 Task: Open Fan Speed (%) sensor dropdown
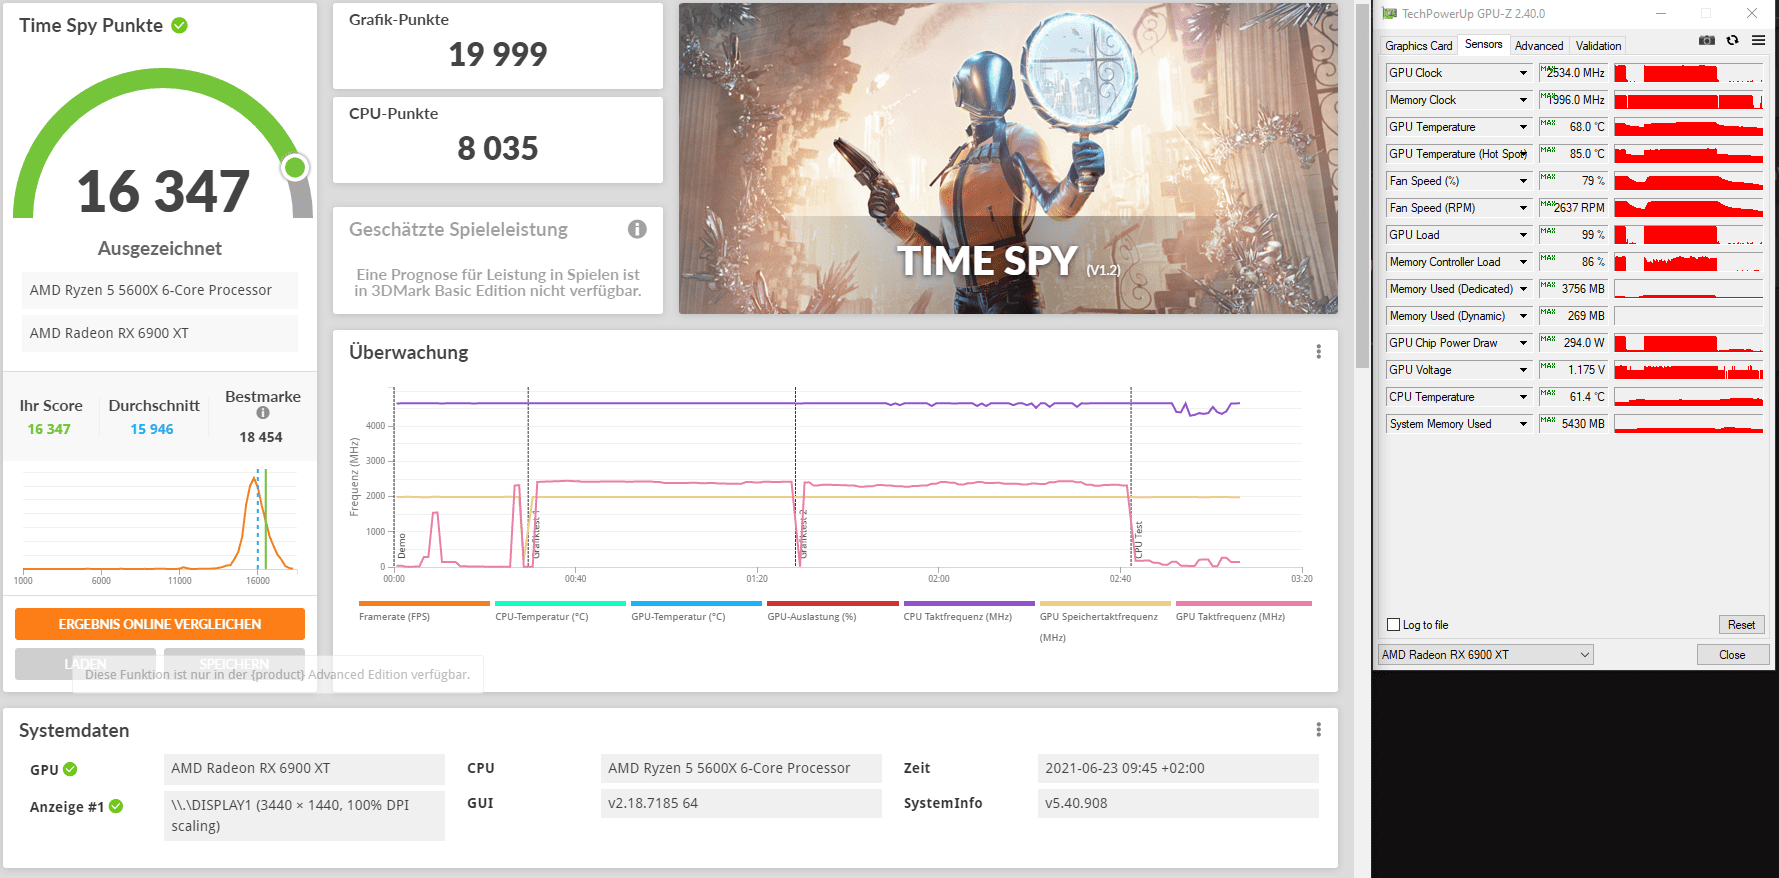(1523, 181)
